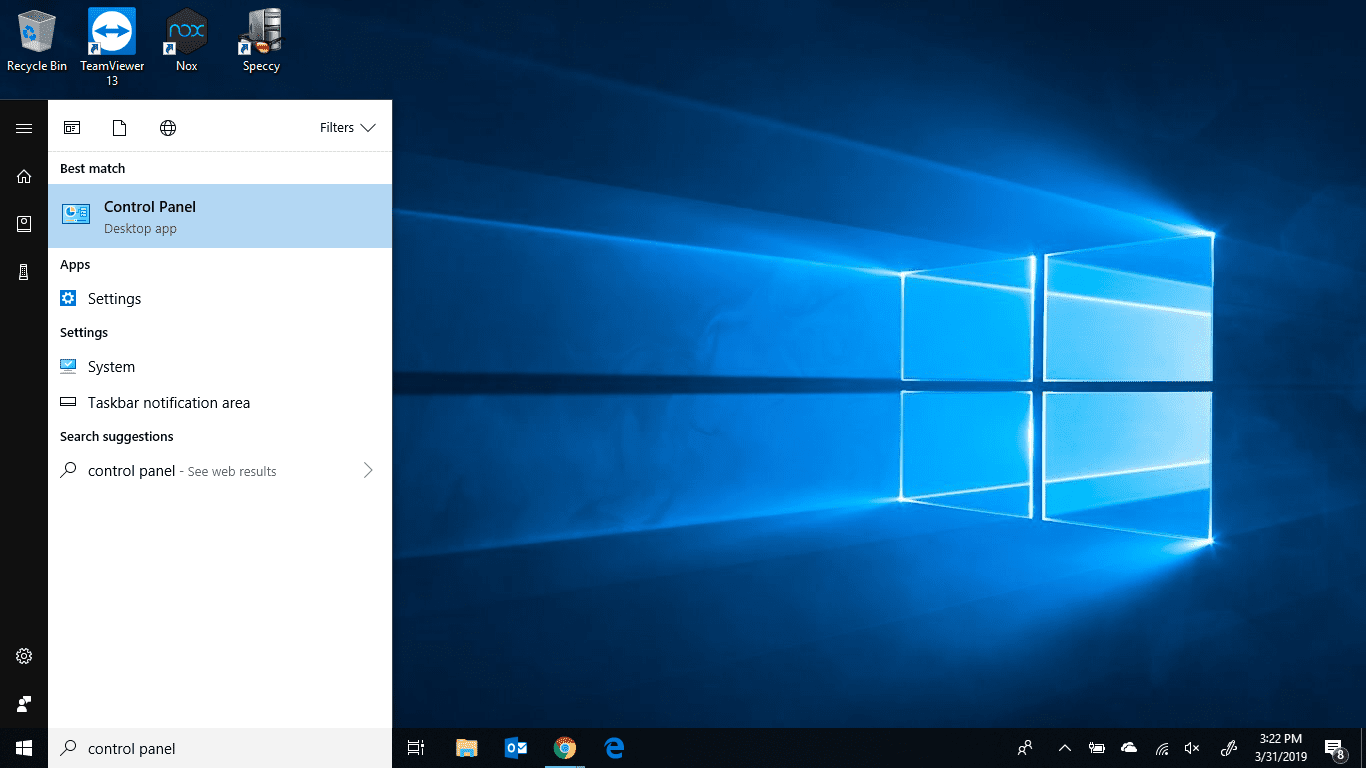
Task: Open Outlook from the taskbar
Action: coord(515,747)
